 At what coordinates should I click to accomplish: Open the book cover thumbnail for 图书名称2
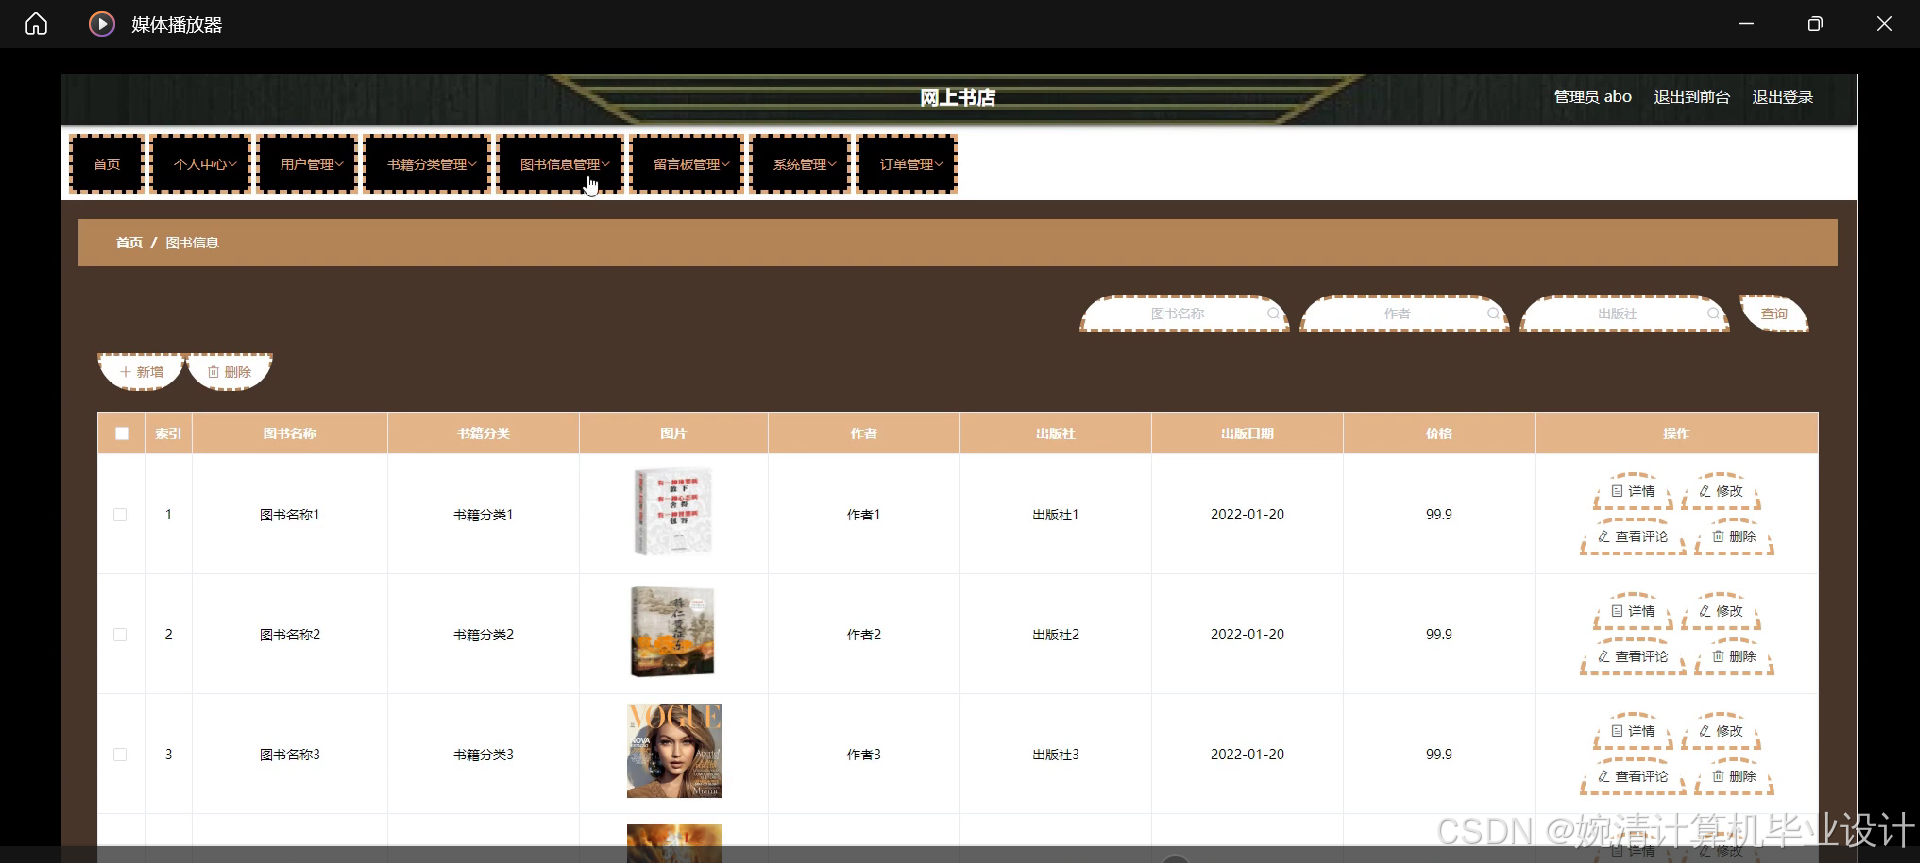(673, 631)
